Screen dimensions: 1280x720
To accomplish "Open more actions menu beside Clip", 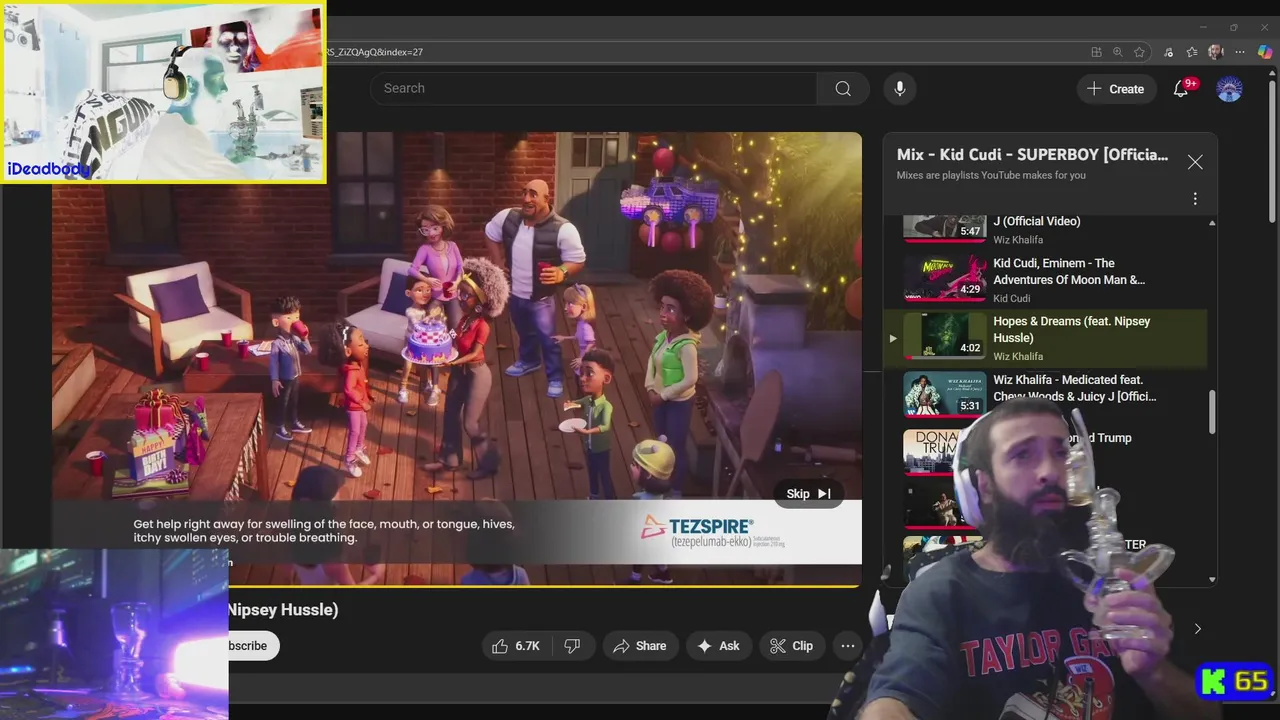I will (x=848, y=646).
